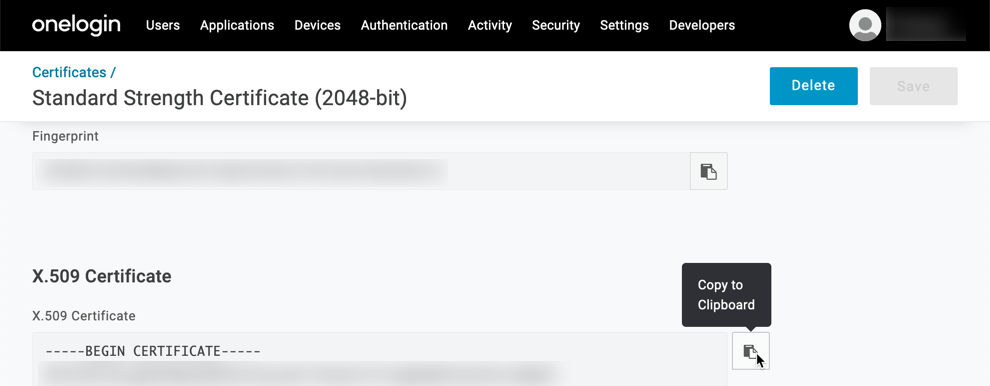The width and height of the screenshot is (990, 386).
Task: Open the user avatar profile icon
Action: (865, 25)
